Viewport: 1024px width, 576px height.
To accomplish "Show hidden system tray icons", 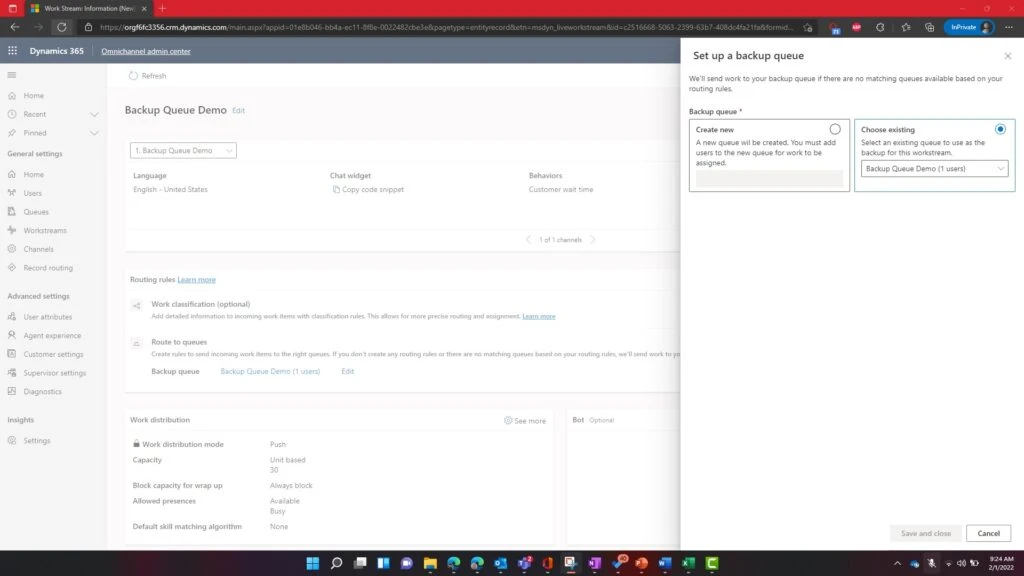I will point(897,563).
